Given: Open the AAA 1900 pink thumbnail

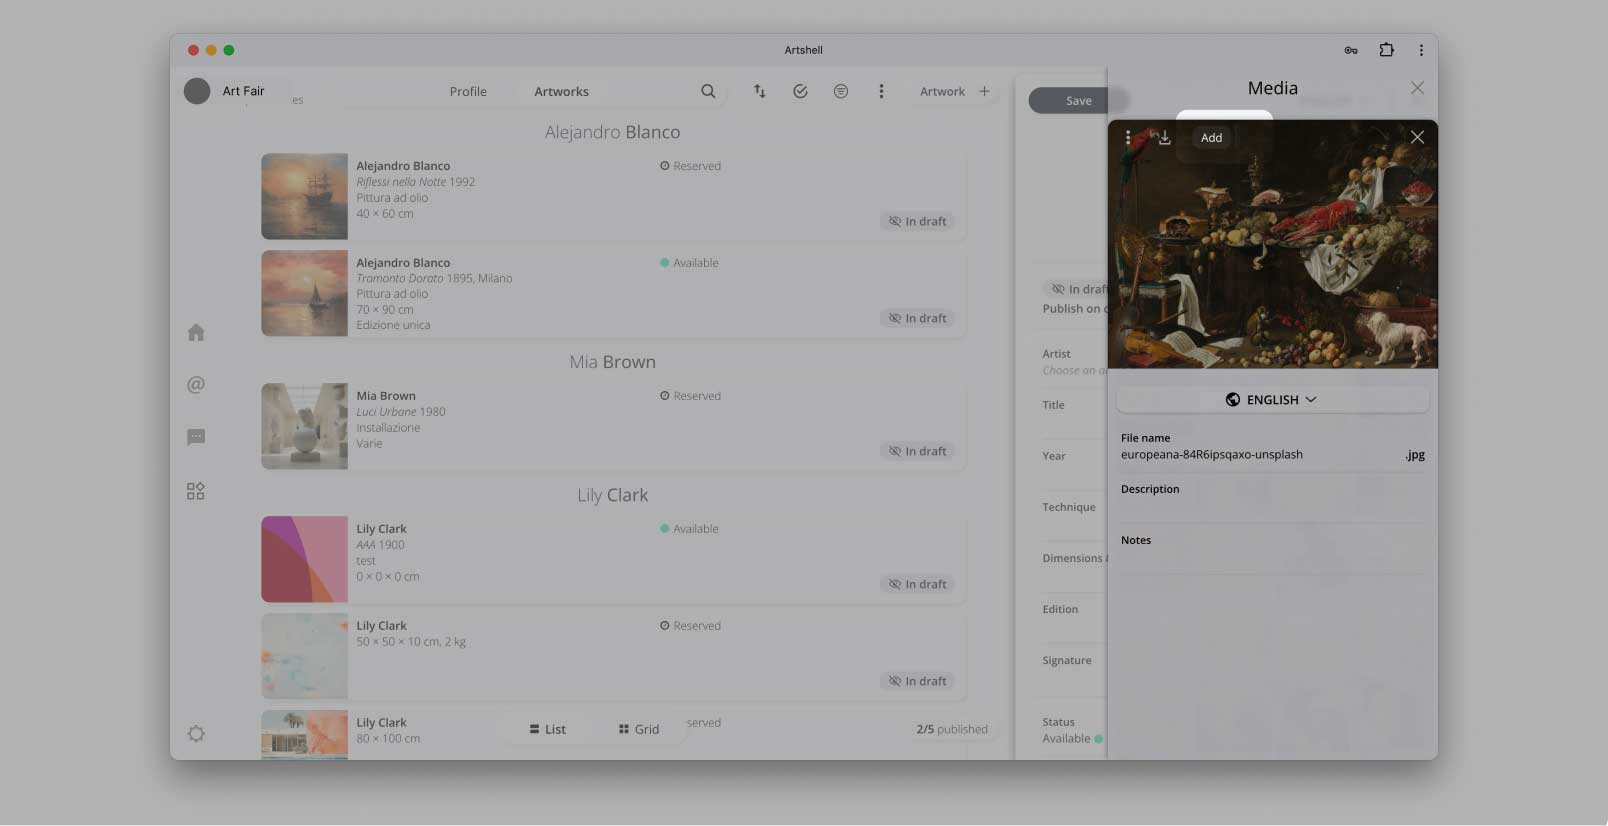Looking at the screenshot, I should click(304, 559).
